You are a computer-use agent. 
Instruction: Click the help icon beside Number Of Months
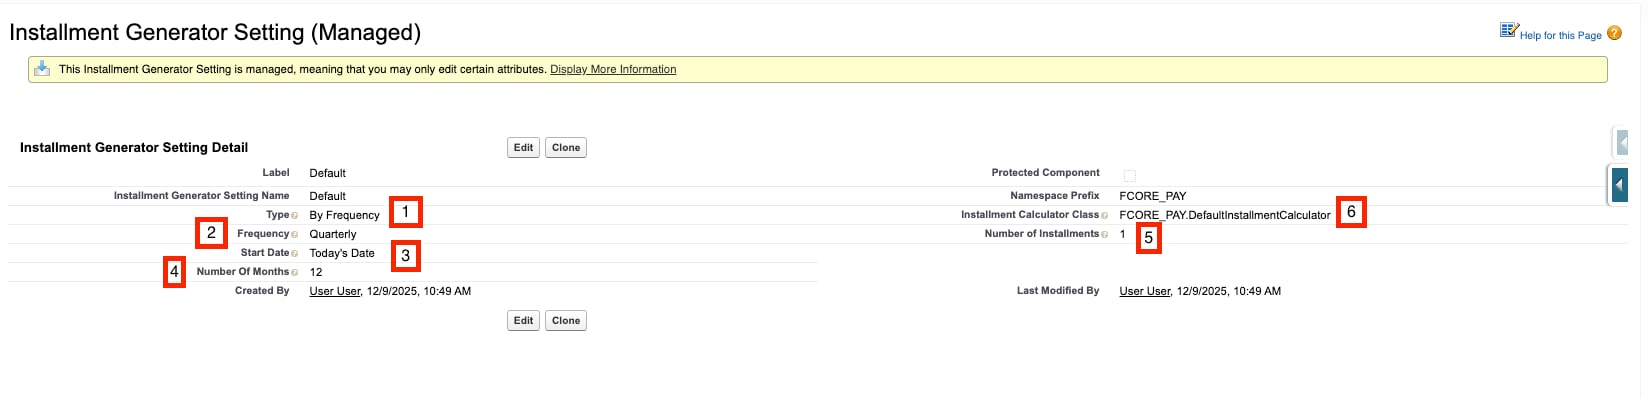[x=294, y=272]
